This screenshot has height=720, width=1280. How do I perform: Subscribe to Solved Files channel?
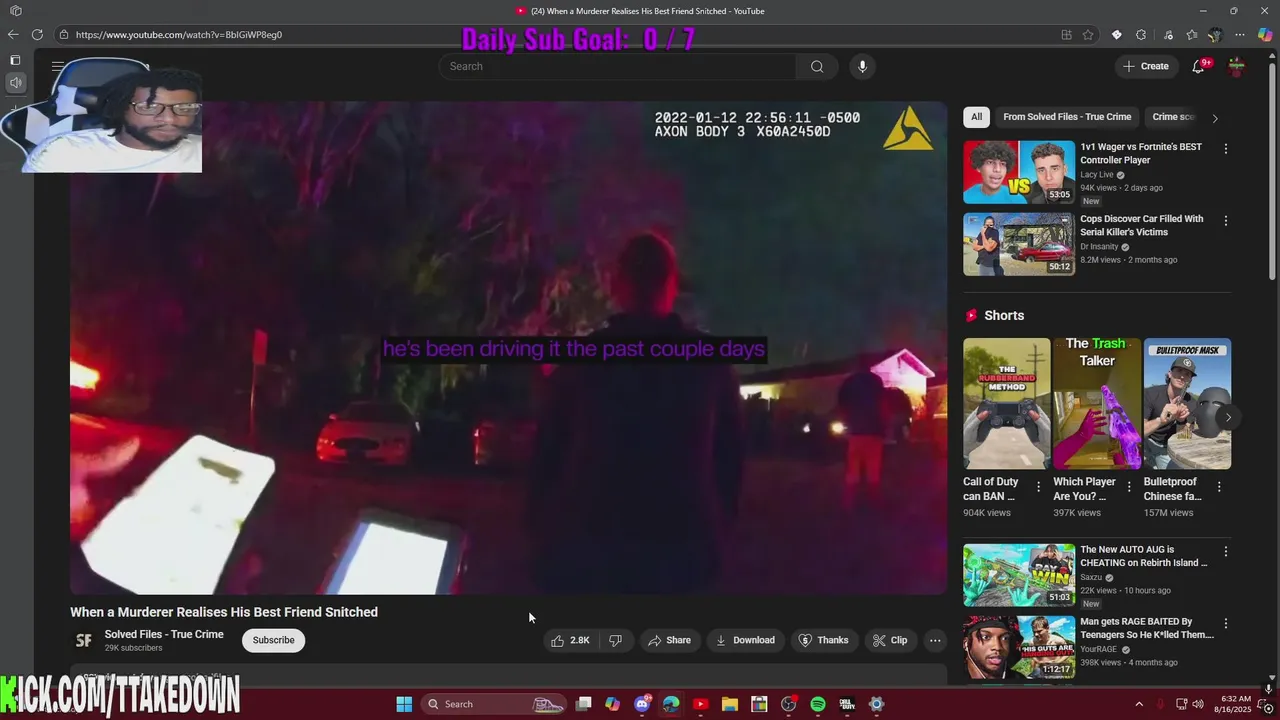click(273, 640)
